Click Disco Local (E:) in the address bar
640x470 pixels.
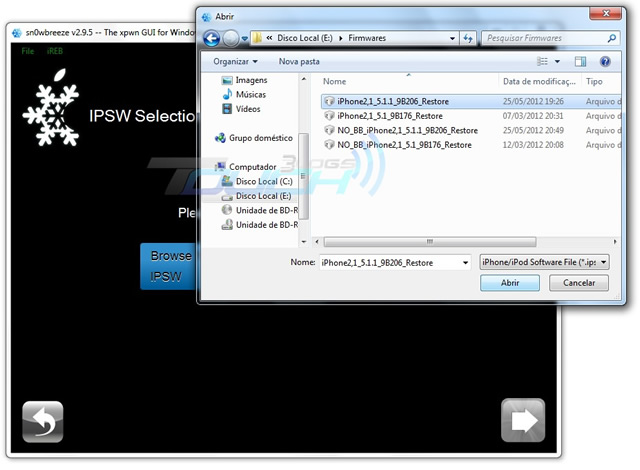point(305,38)
